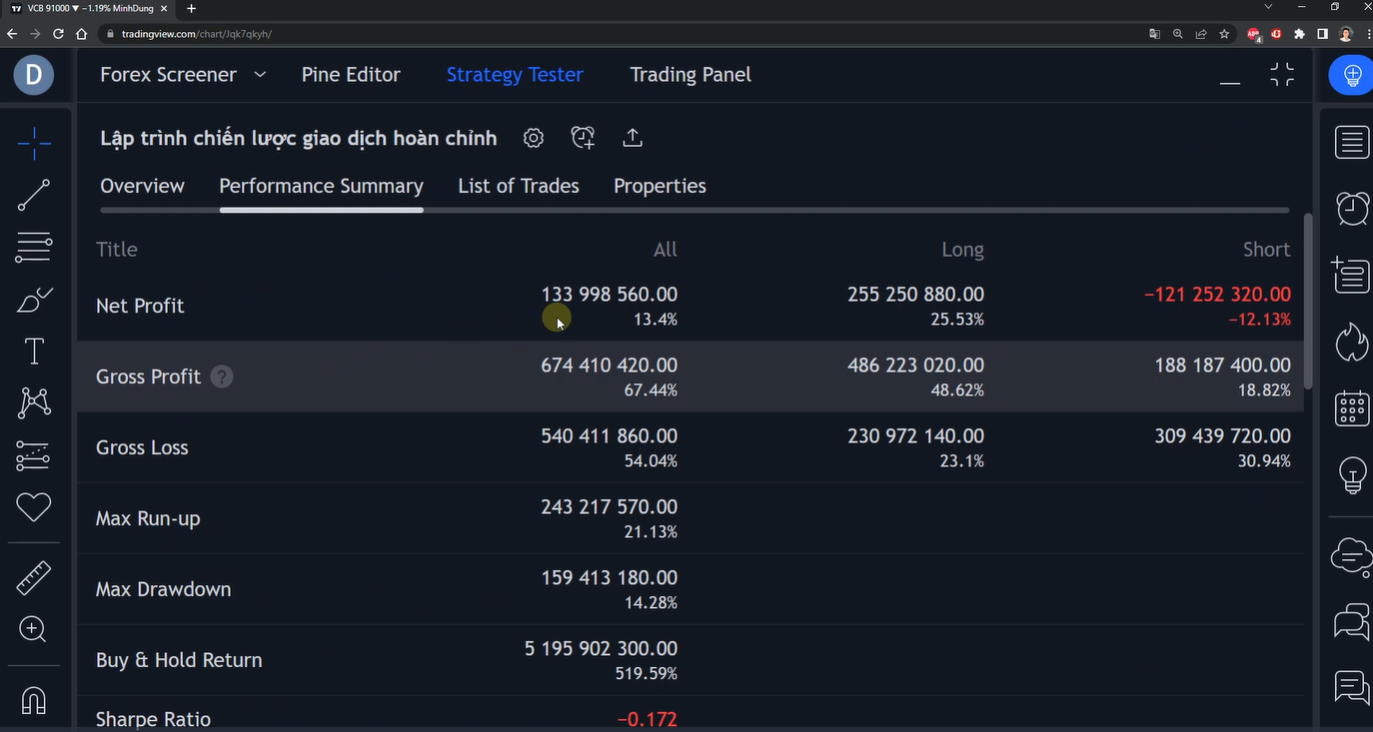Toggle the magnet mode tool
Image resolution: width=1373 pixels, height=732 pixels.
click(x=33, y=701)
